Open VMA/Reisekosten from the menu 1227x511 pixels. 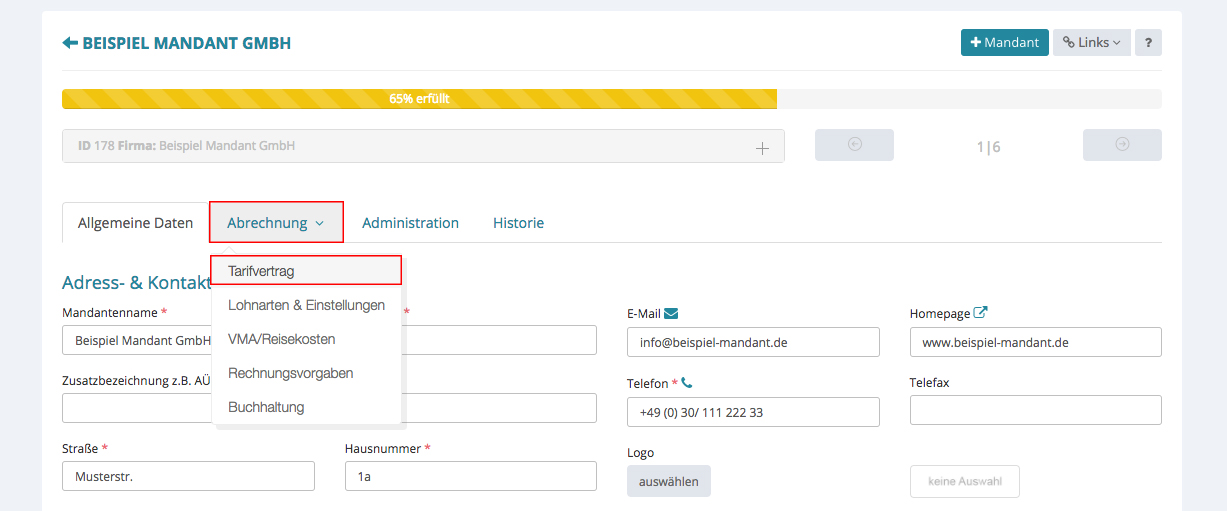point(282,339)
